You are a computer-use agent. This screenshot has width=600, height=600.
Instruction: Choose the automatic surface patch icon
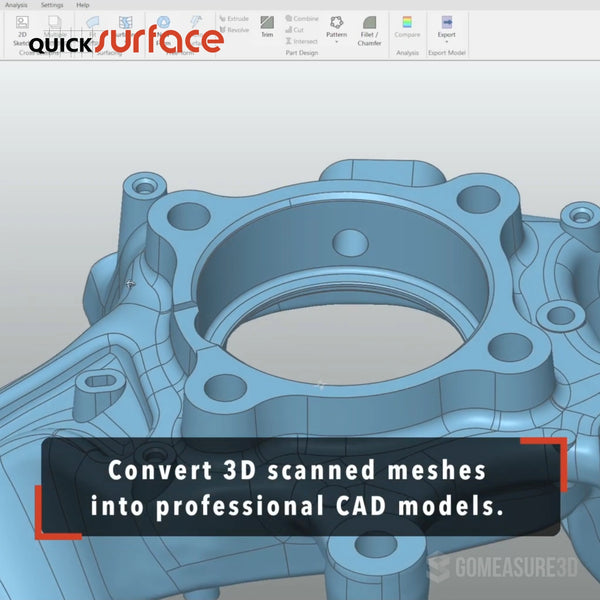(126, 22)
